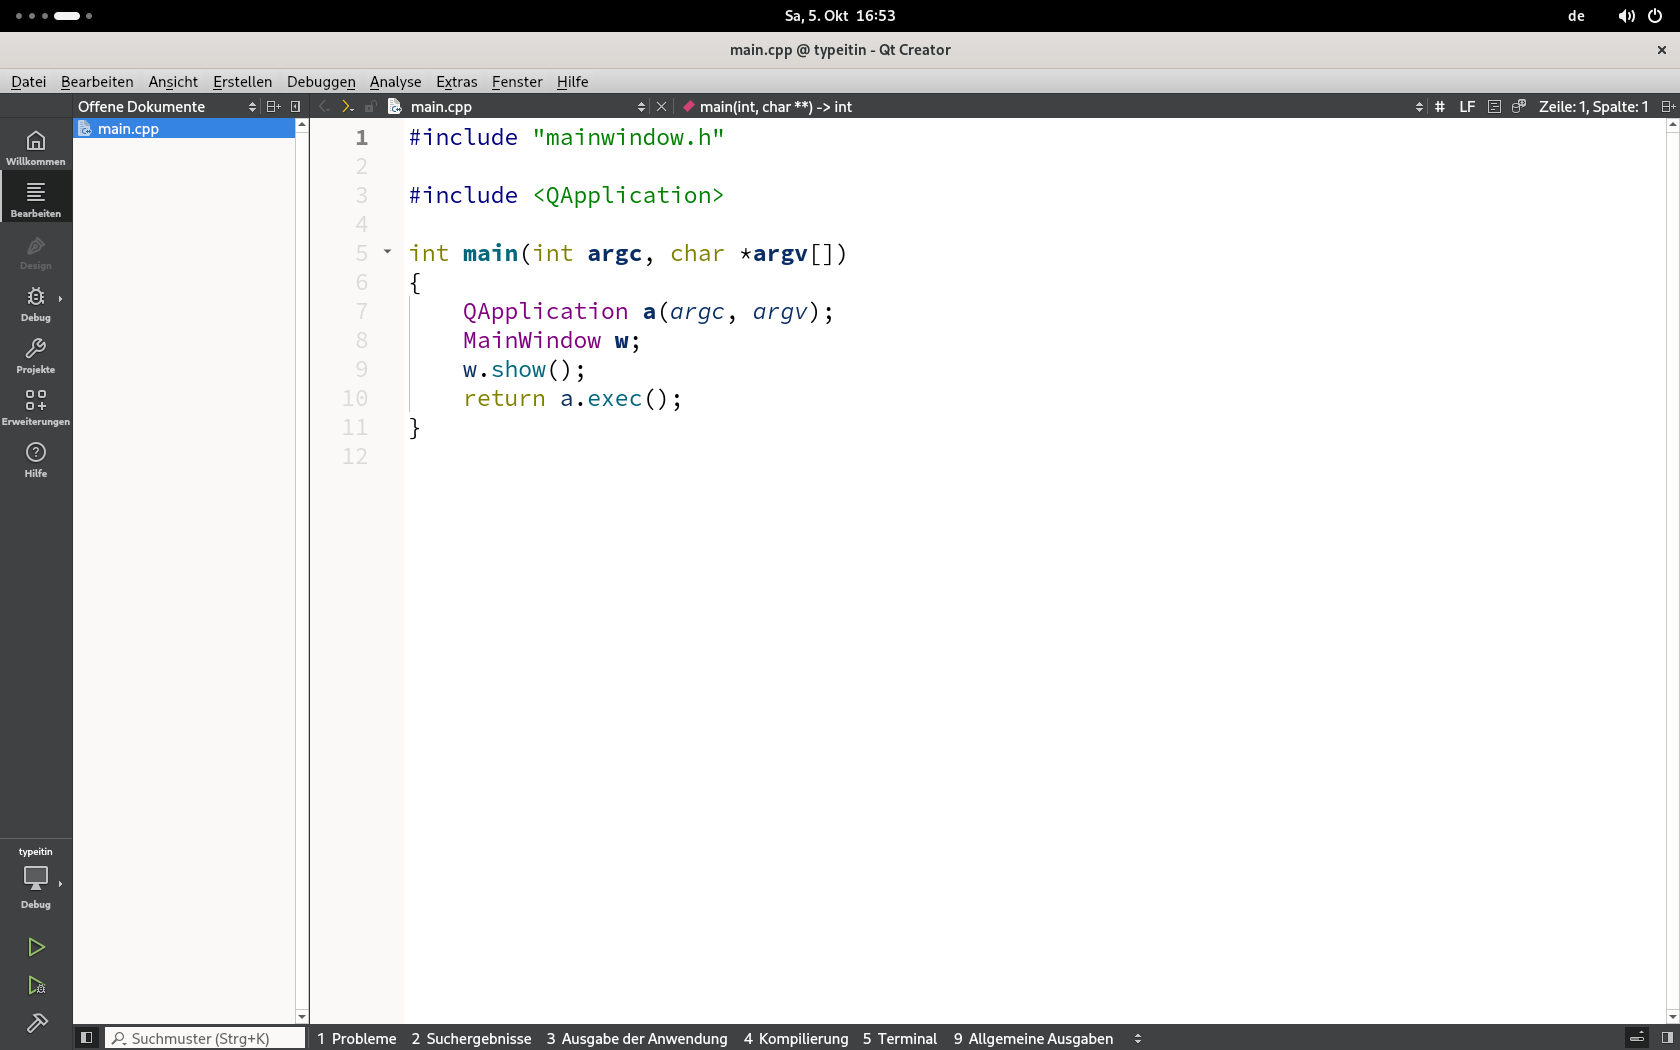The image size is (1680, 1050).
Task: Collapse the main function fold marker
Action: 387,252
